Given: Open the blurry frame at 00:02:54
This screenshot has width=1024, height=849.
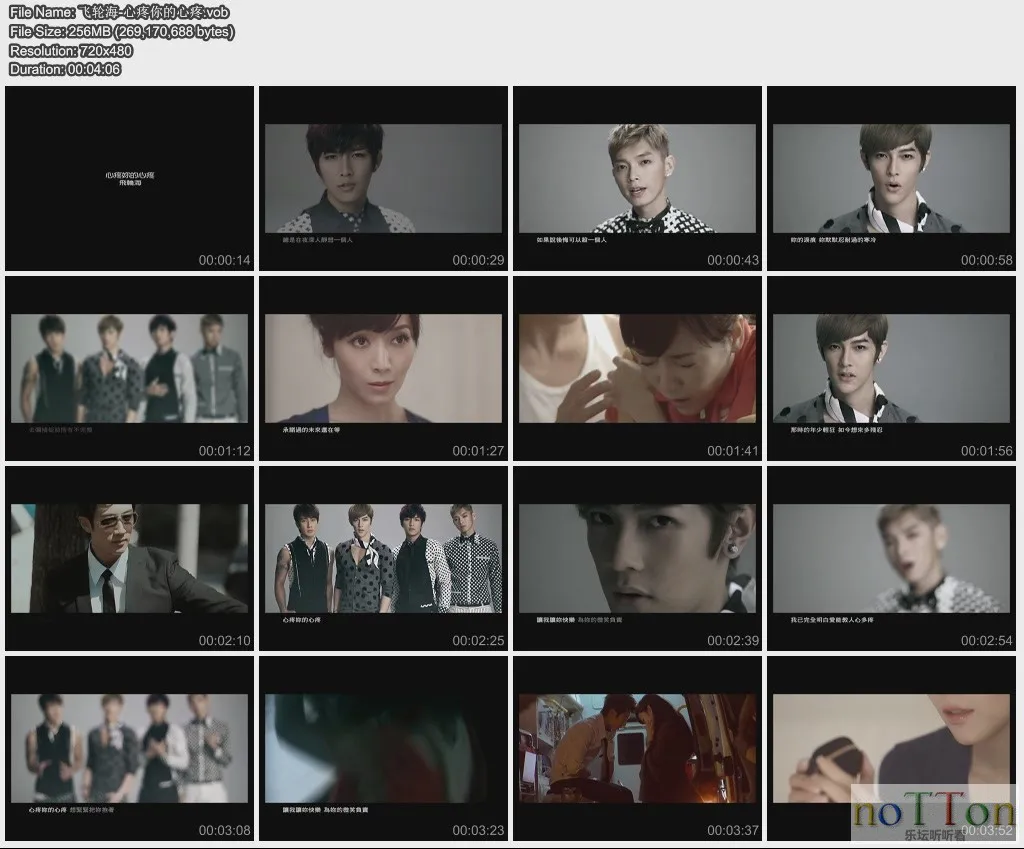Looking at the screenshot, I should [x=891, y=558].
